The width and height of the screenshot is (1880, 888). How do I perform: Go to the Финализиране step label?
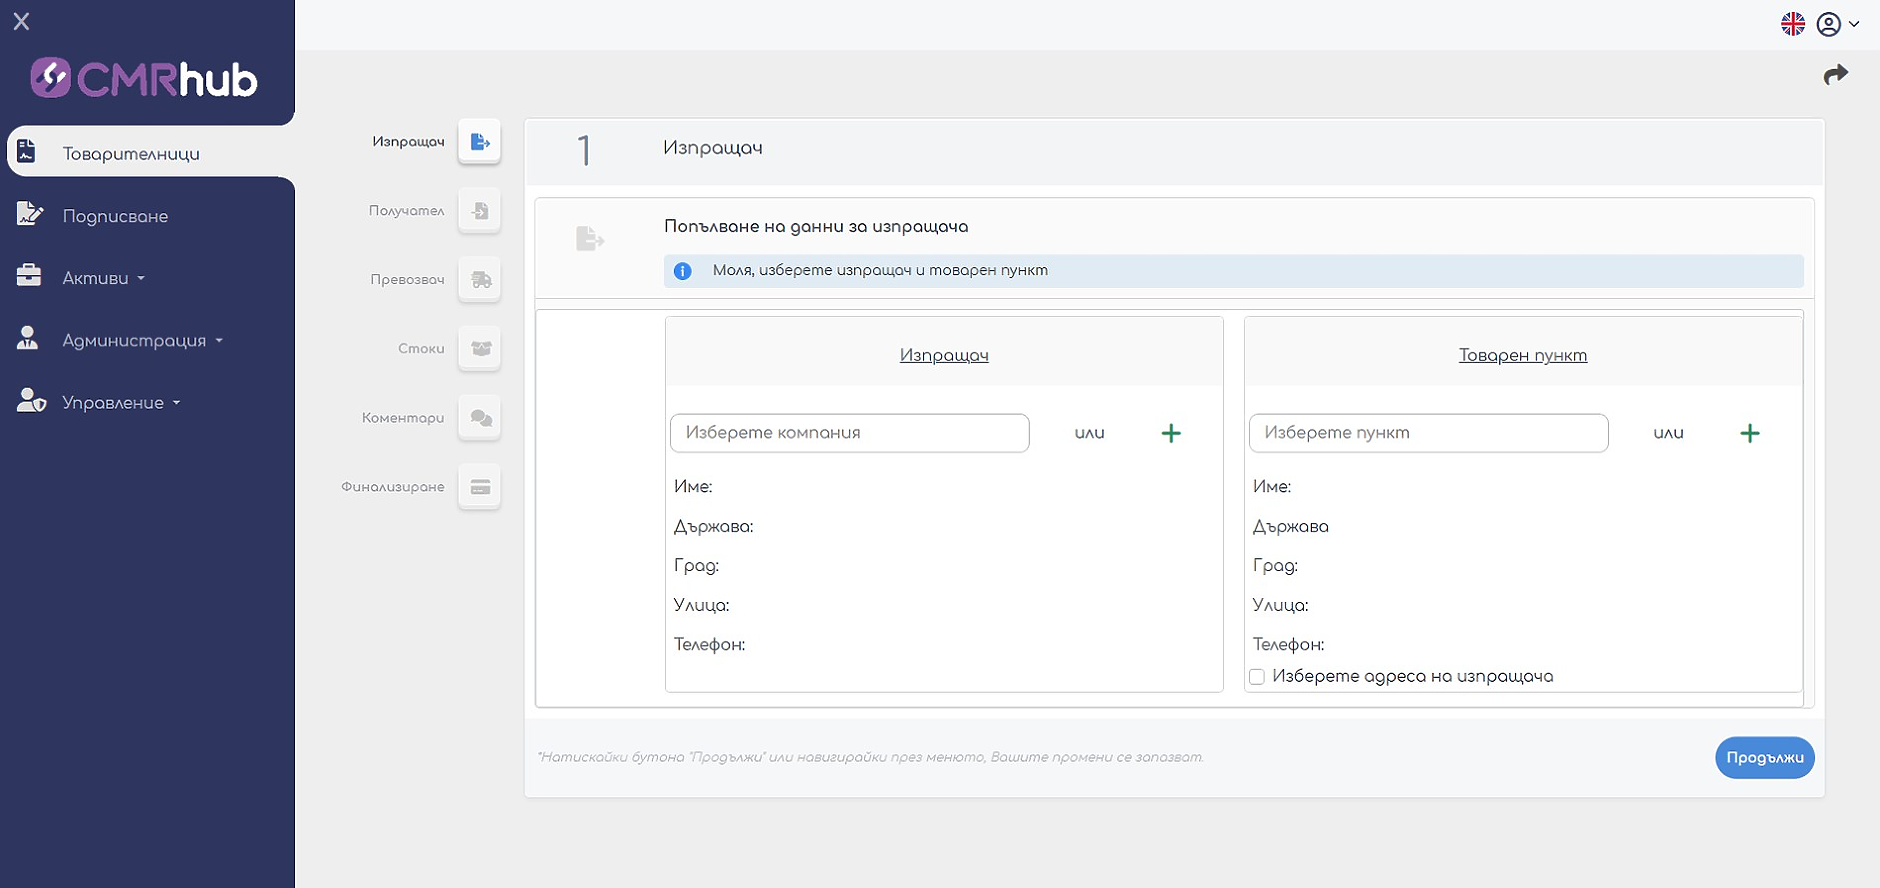393,486
